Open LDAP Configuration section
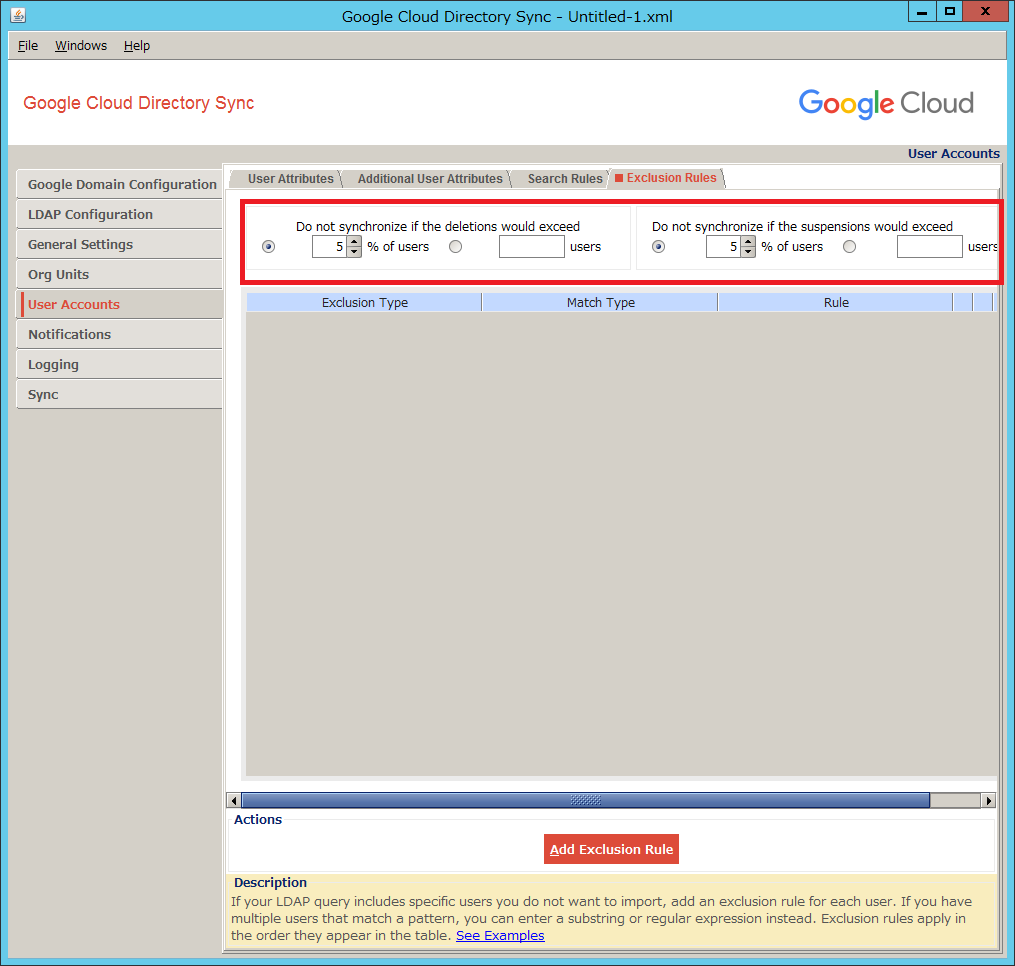The width and height of the screenshot is (1015, 966). click(x=120, y=214)
